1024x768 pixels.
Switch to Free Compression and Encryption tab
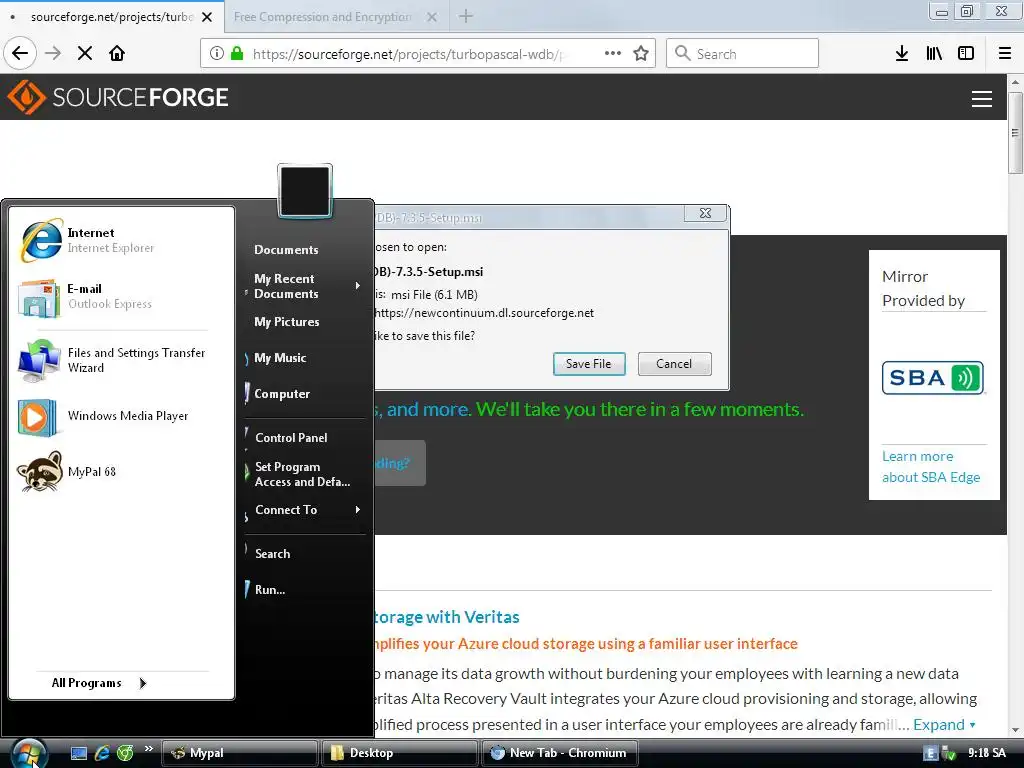tap(323, 17)
